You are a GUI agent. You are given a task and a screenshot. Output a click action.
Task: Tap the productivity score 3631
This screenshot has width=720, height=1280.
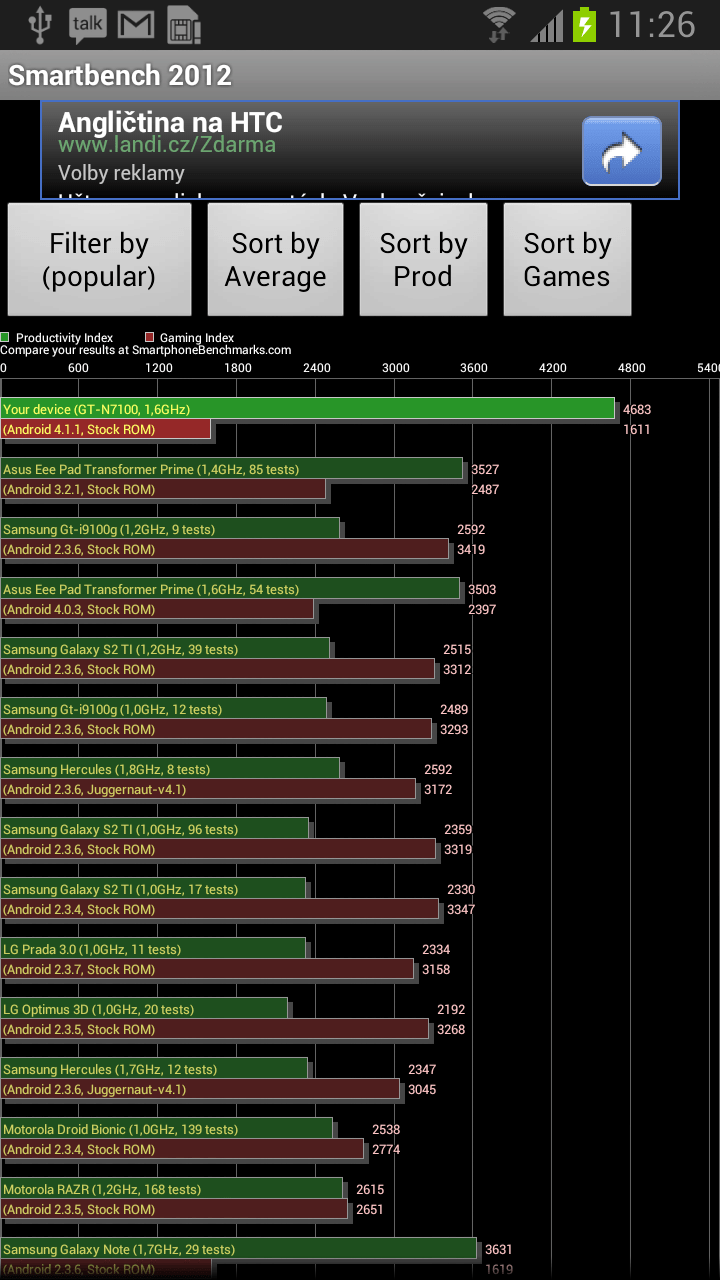(498, 1249)
